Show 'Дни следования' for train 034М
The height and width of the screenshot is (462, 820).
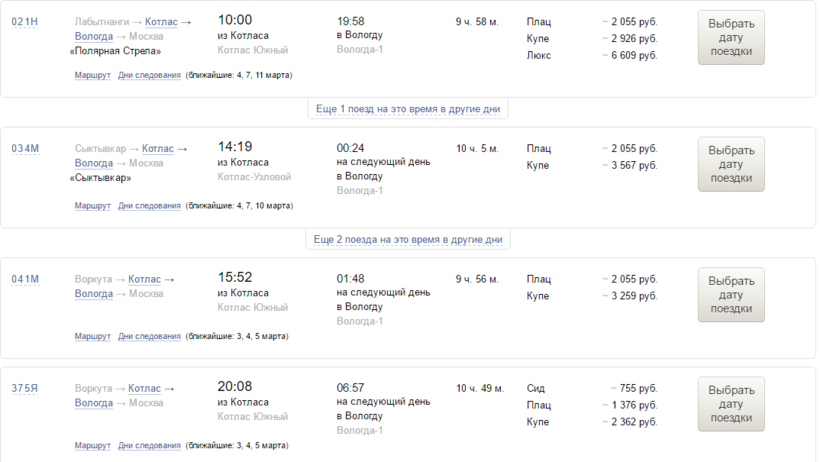click(149, 206)
